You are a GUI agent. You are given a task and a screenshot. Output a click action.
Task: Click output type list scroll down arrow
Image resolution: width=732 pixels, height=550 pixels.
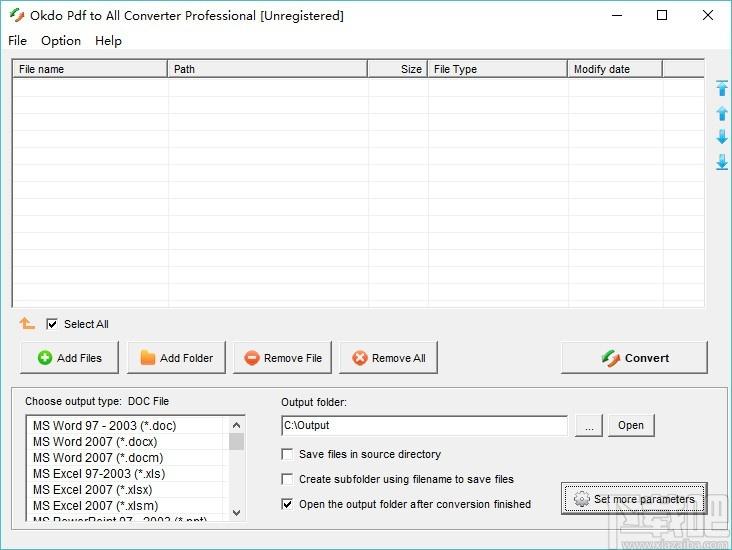click(236, 513)
